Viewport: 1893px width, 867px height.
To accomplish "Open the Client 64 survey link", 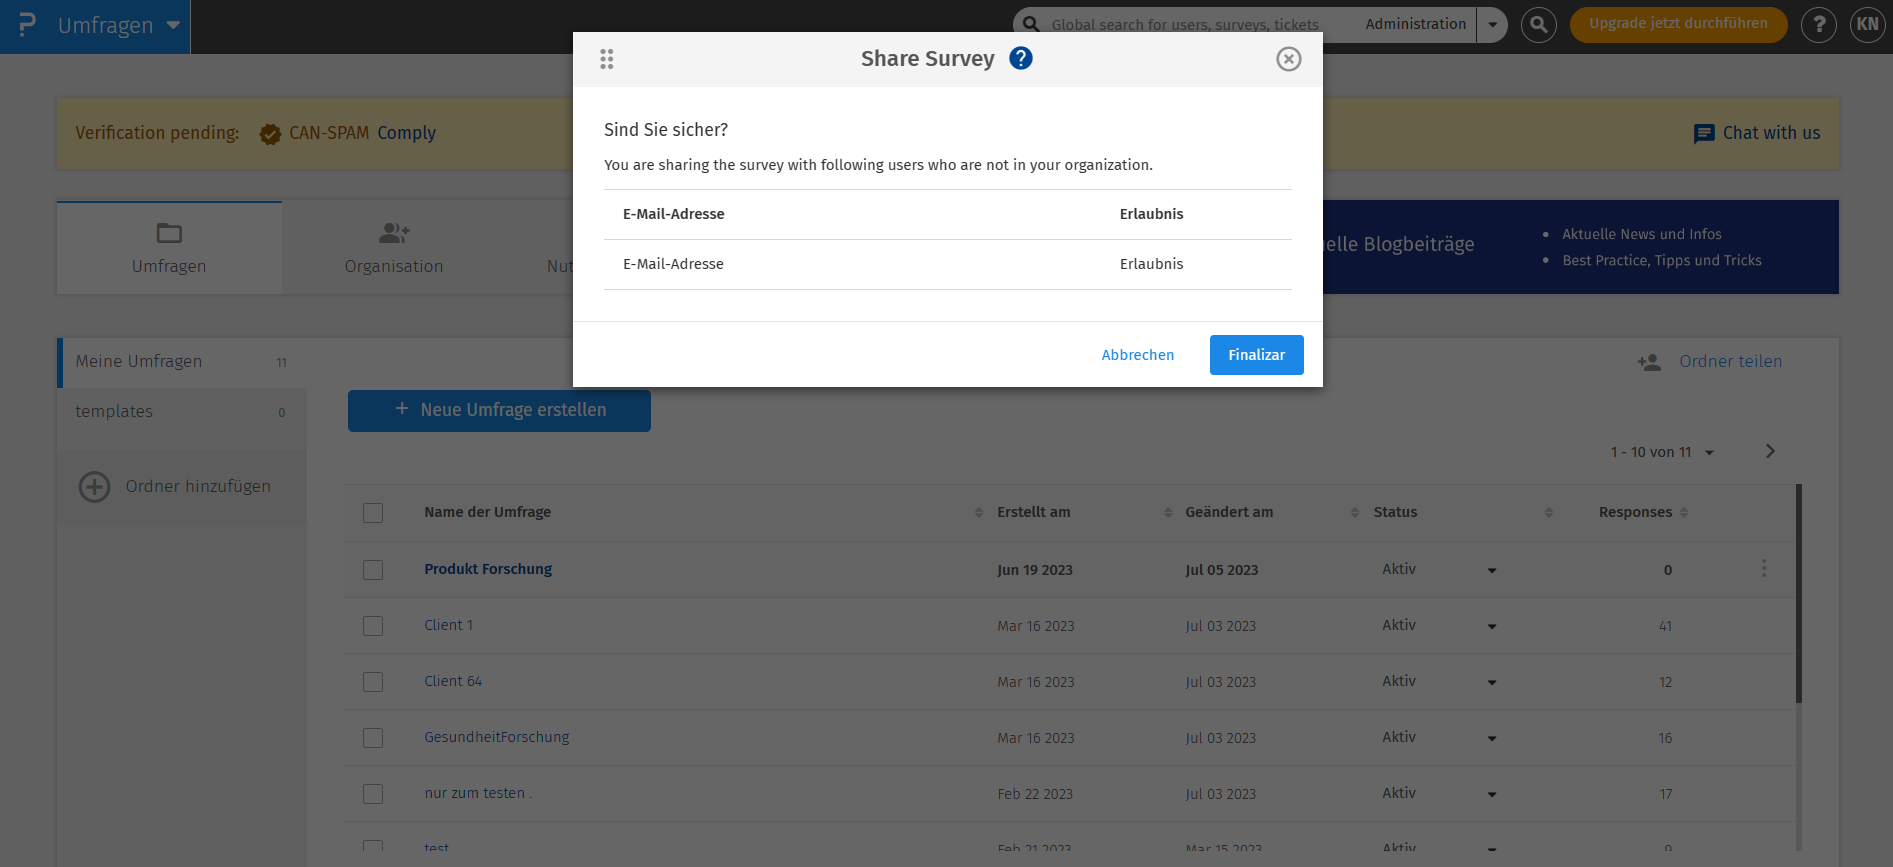I will pyautogui.click(x=453, y=681).
